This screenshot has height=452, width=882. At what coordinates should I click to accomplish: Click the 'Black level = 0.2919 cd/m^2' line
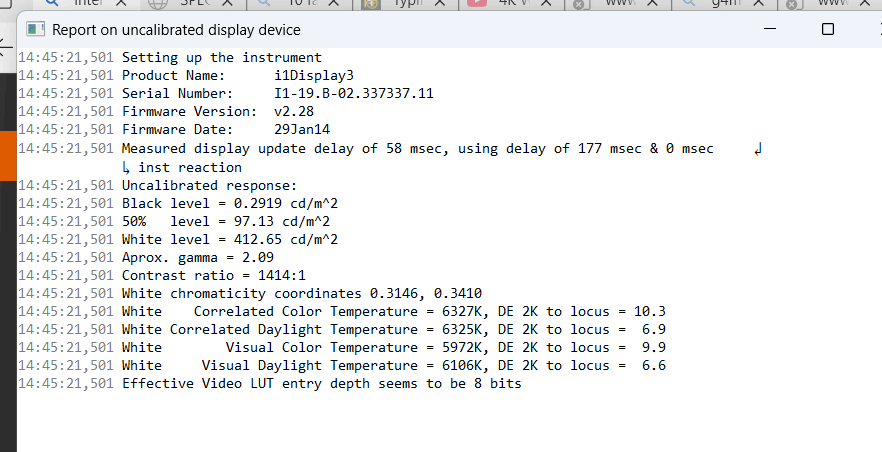point(230,204)
